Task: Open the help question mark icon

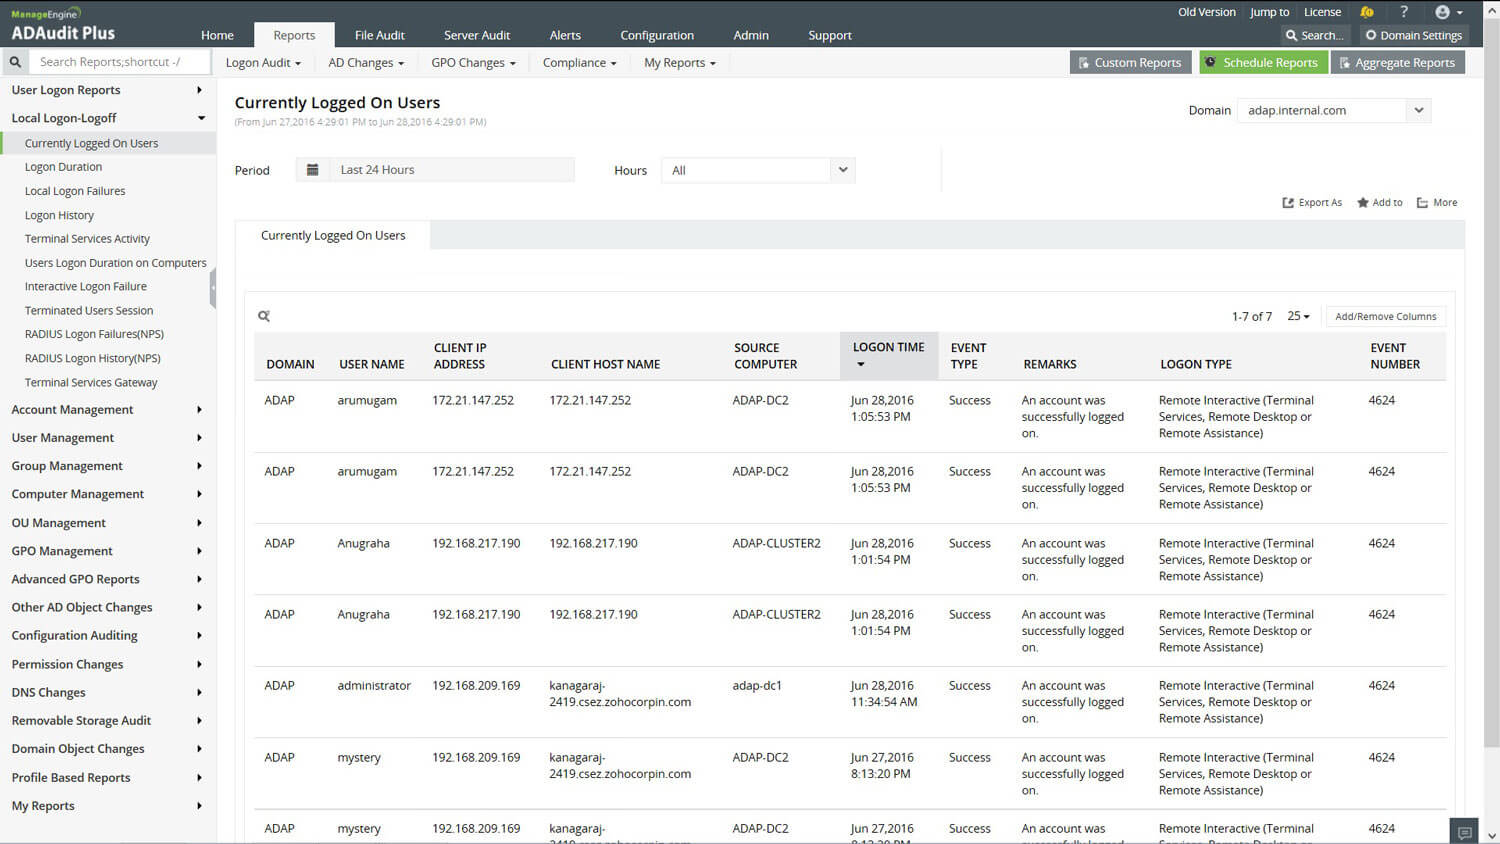Action: [1403, 12]
